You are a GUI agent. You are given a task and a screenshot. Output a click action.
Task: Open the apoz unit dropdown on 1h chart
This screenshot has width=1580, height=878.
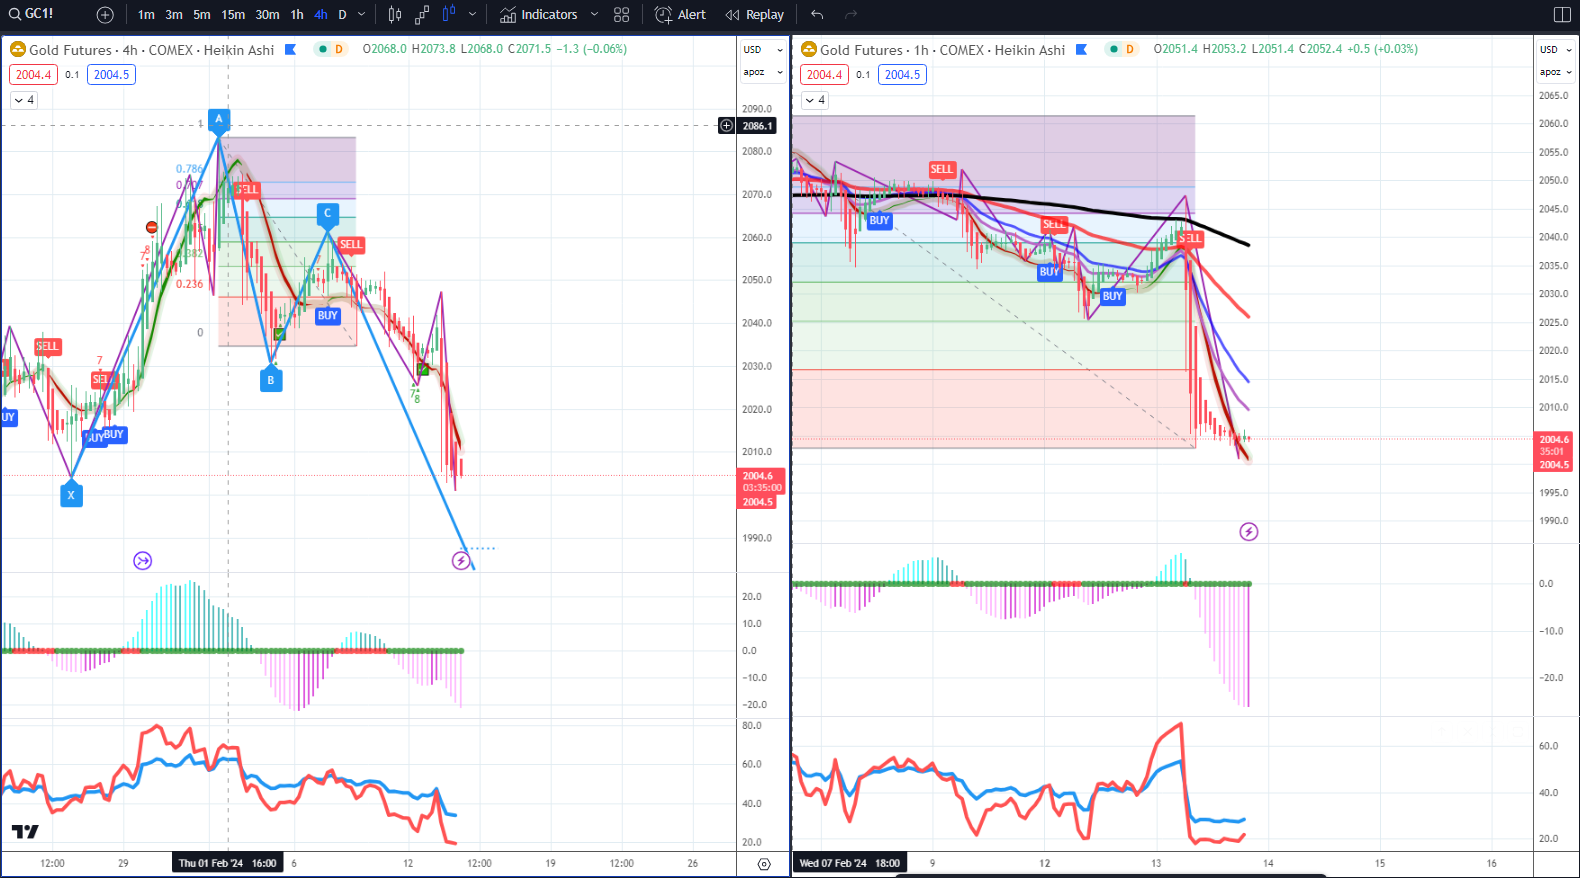1555,72
